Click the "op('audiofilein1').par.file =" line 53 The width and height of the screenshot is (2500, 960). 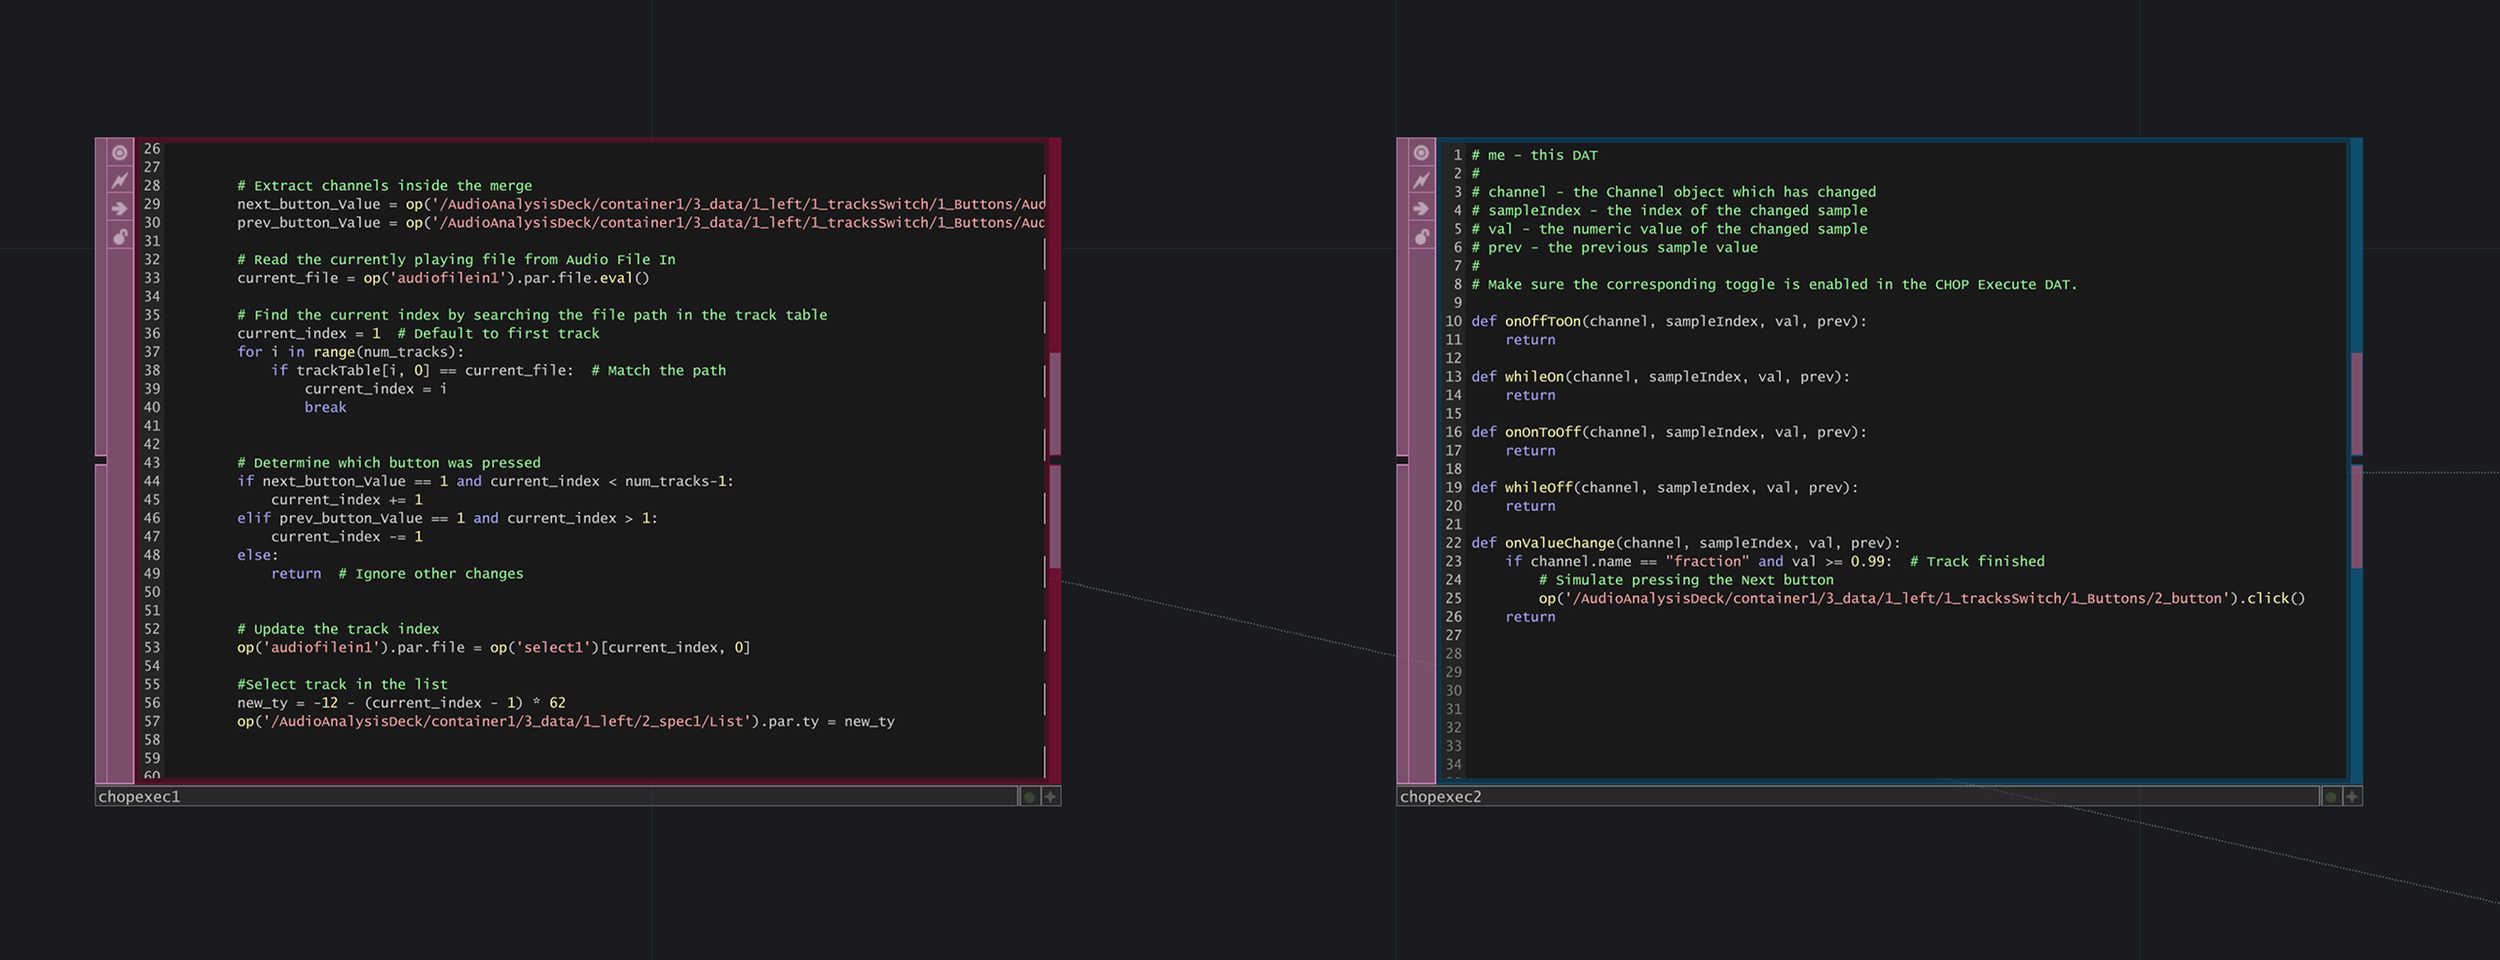[x=493, y=648]
